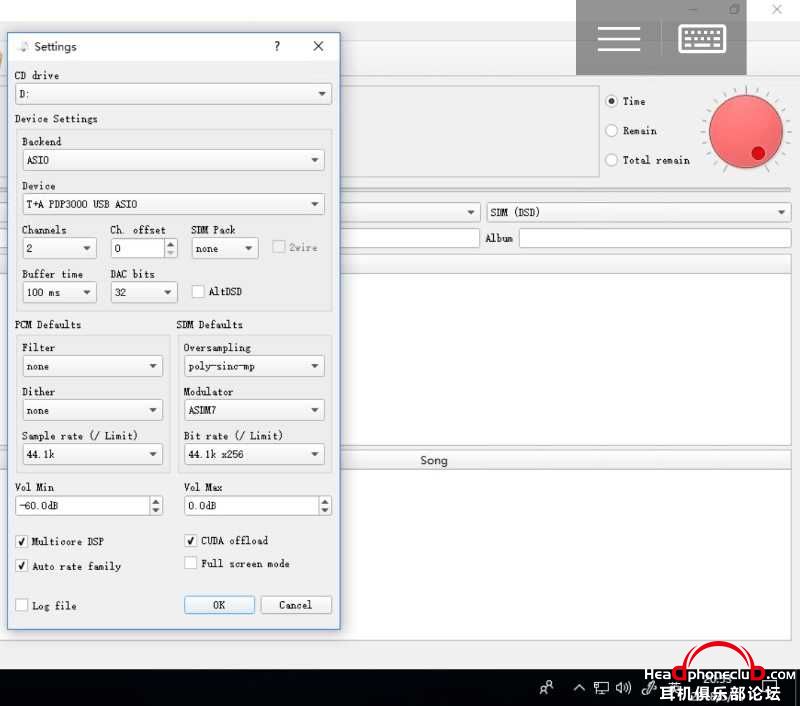Open the volume speaker tray icon
This screenshot has width=800, height=706.
point(623,688)
